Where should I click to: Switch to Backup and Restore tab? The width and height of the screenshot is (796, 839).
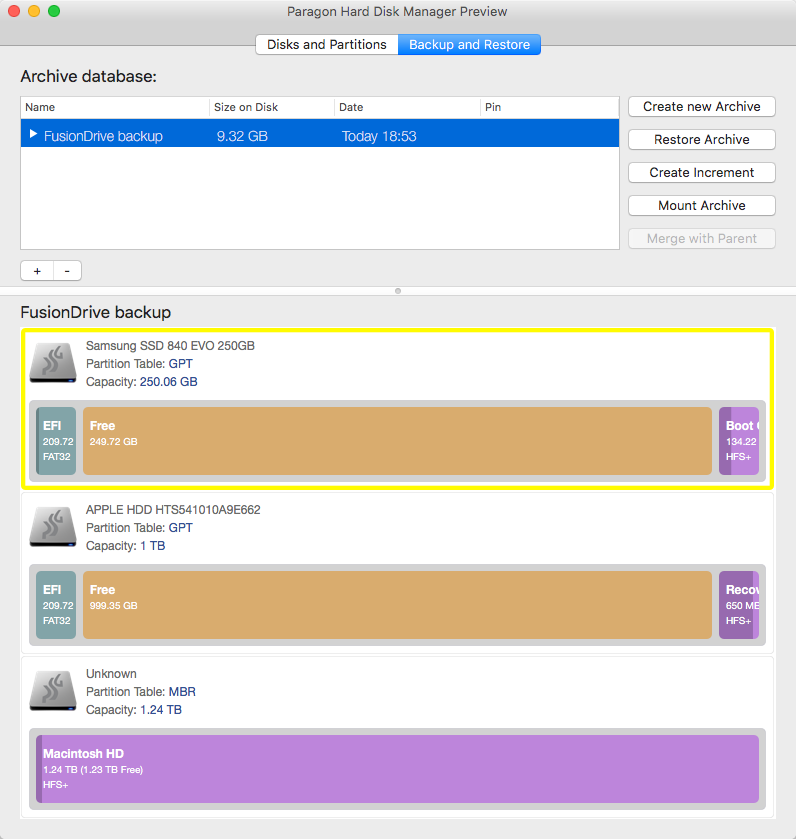(x=469, y=44)
